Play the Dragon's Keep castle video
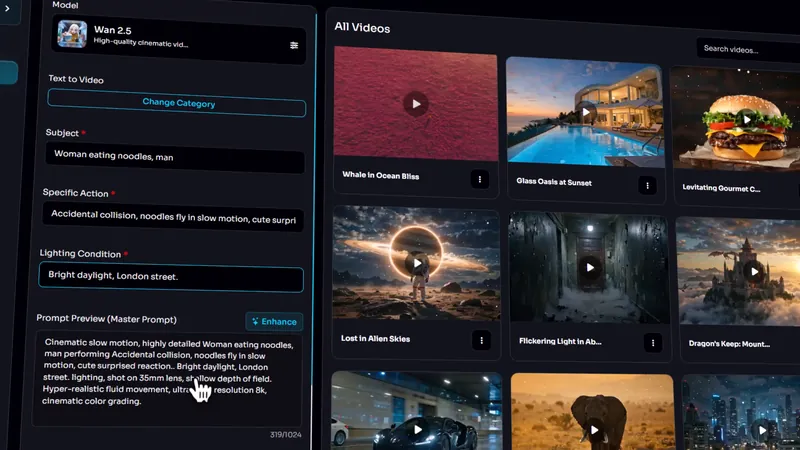The width and height of the screenshot is (800, 450). [754, 272]
